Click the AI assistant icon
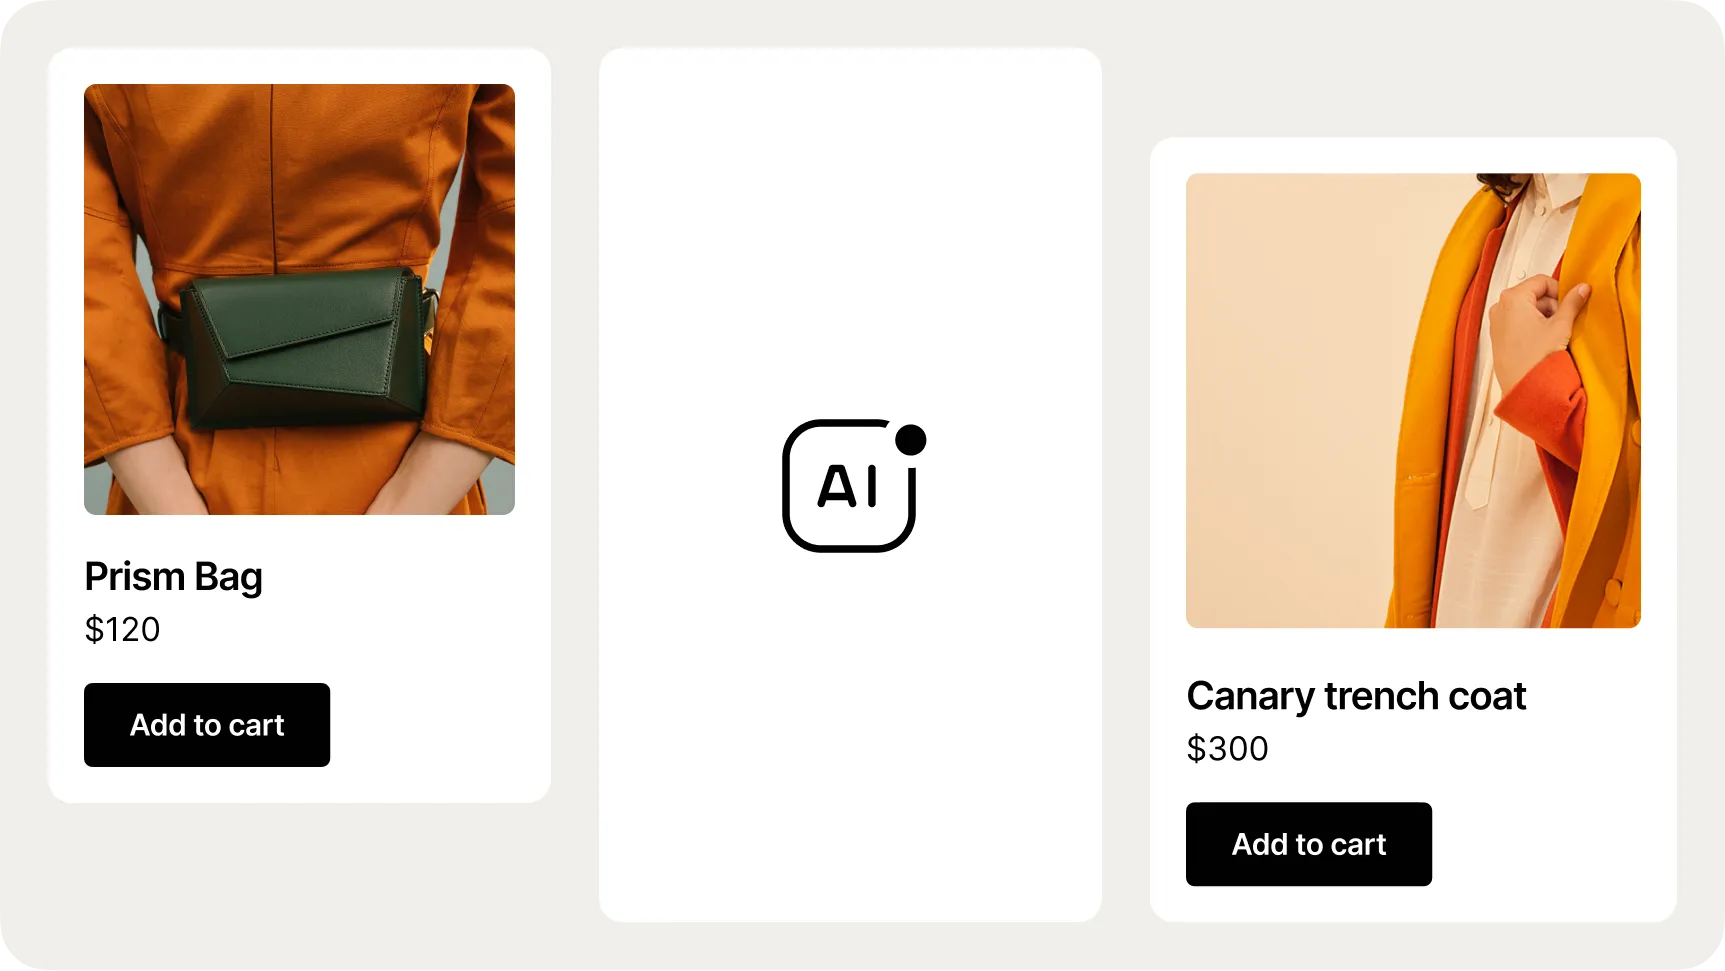The width and height of the screenshot is (1725, 971). (x=848, y=486)
